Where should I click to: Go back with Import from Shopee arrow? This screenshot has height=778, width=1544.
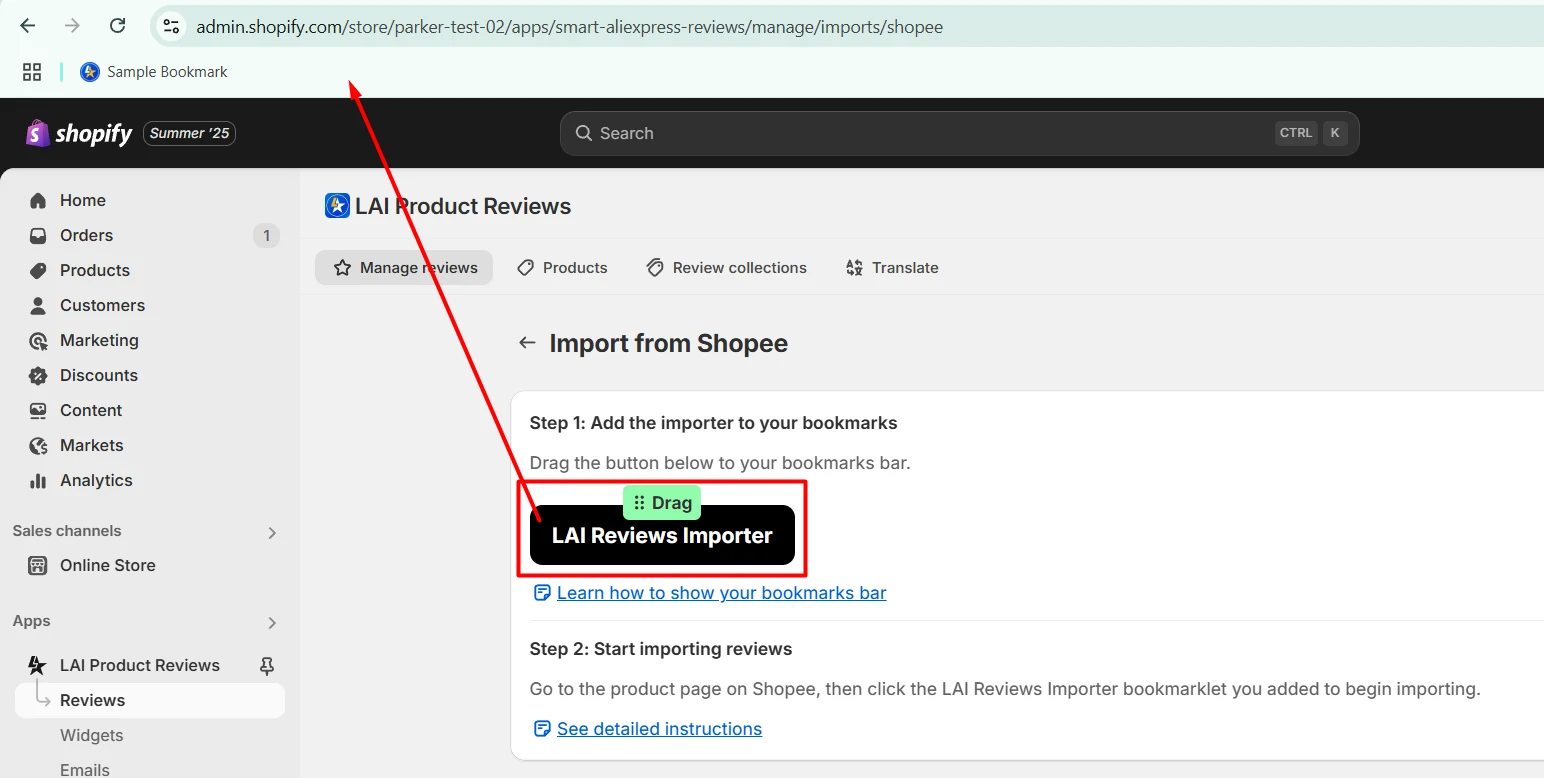pos(527,343)
